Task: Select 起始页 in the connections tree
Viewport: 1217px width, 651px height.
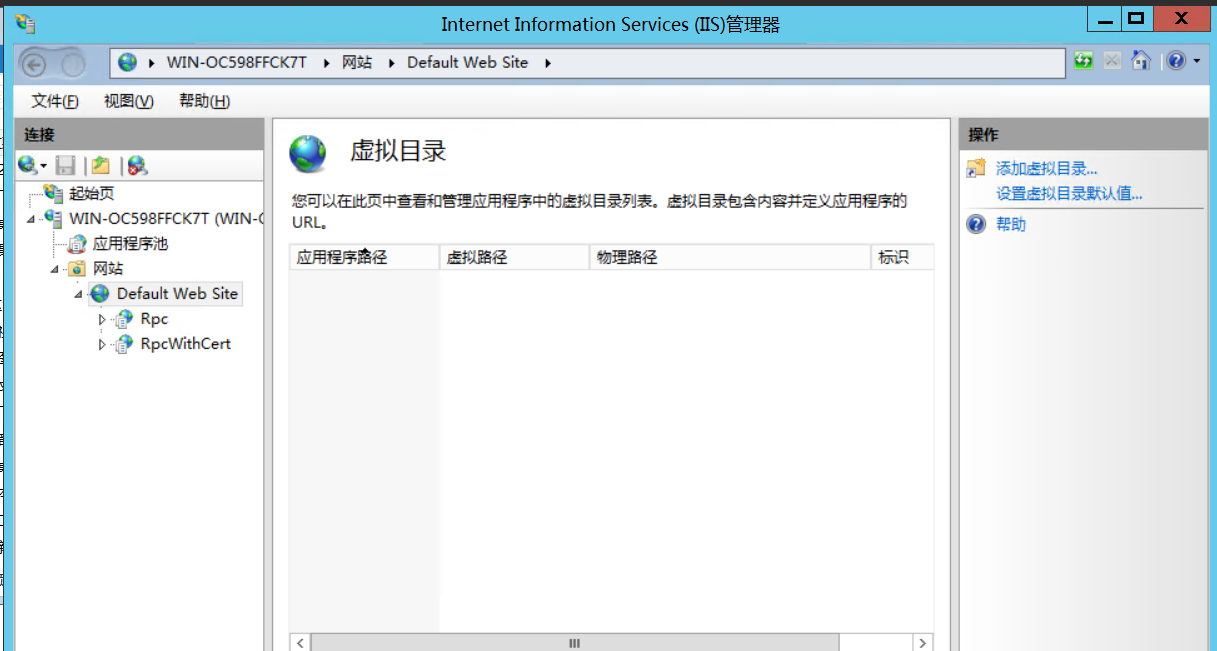Action: pyautogui.click(x=92, y=193)
